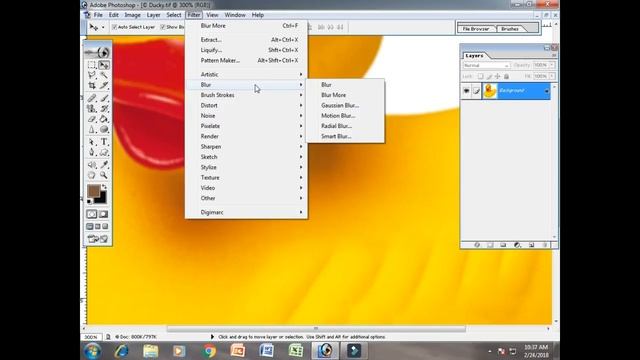
Task: Toggle Lock transparent pixels checkbox
Action: (480, 76)
